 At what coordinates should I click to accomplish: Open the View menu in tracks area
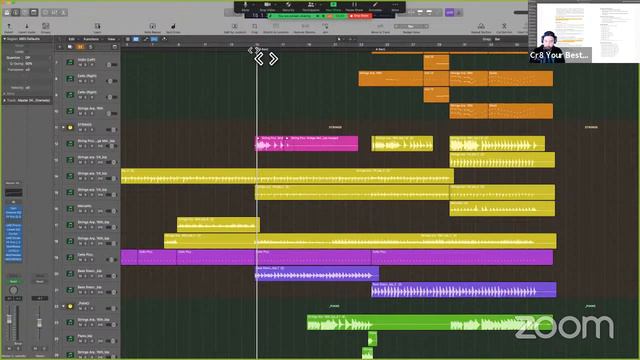[112, 39]
